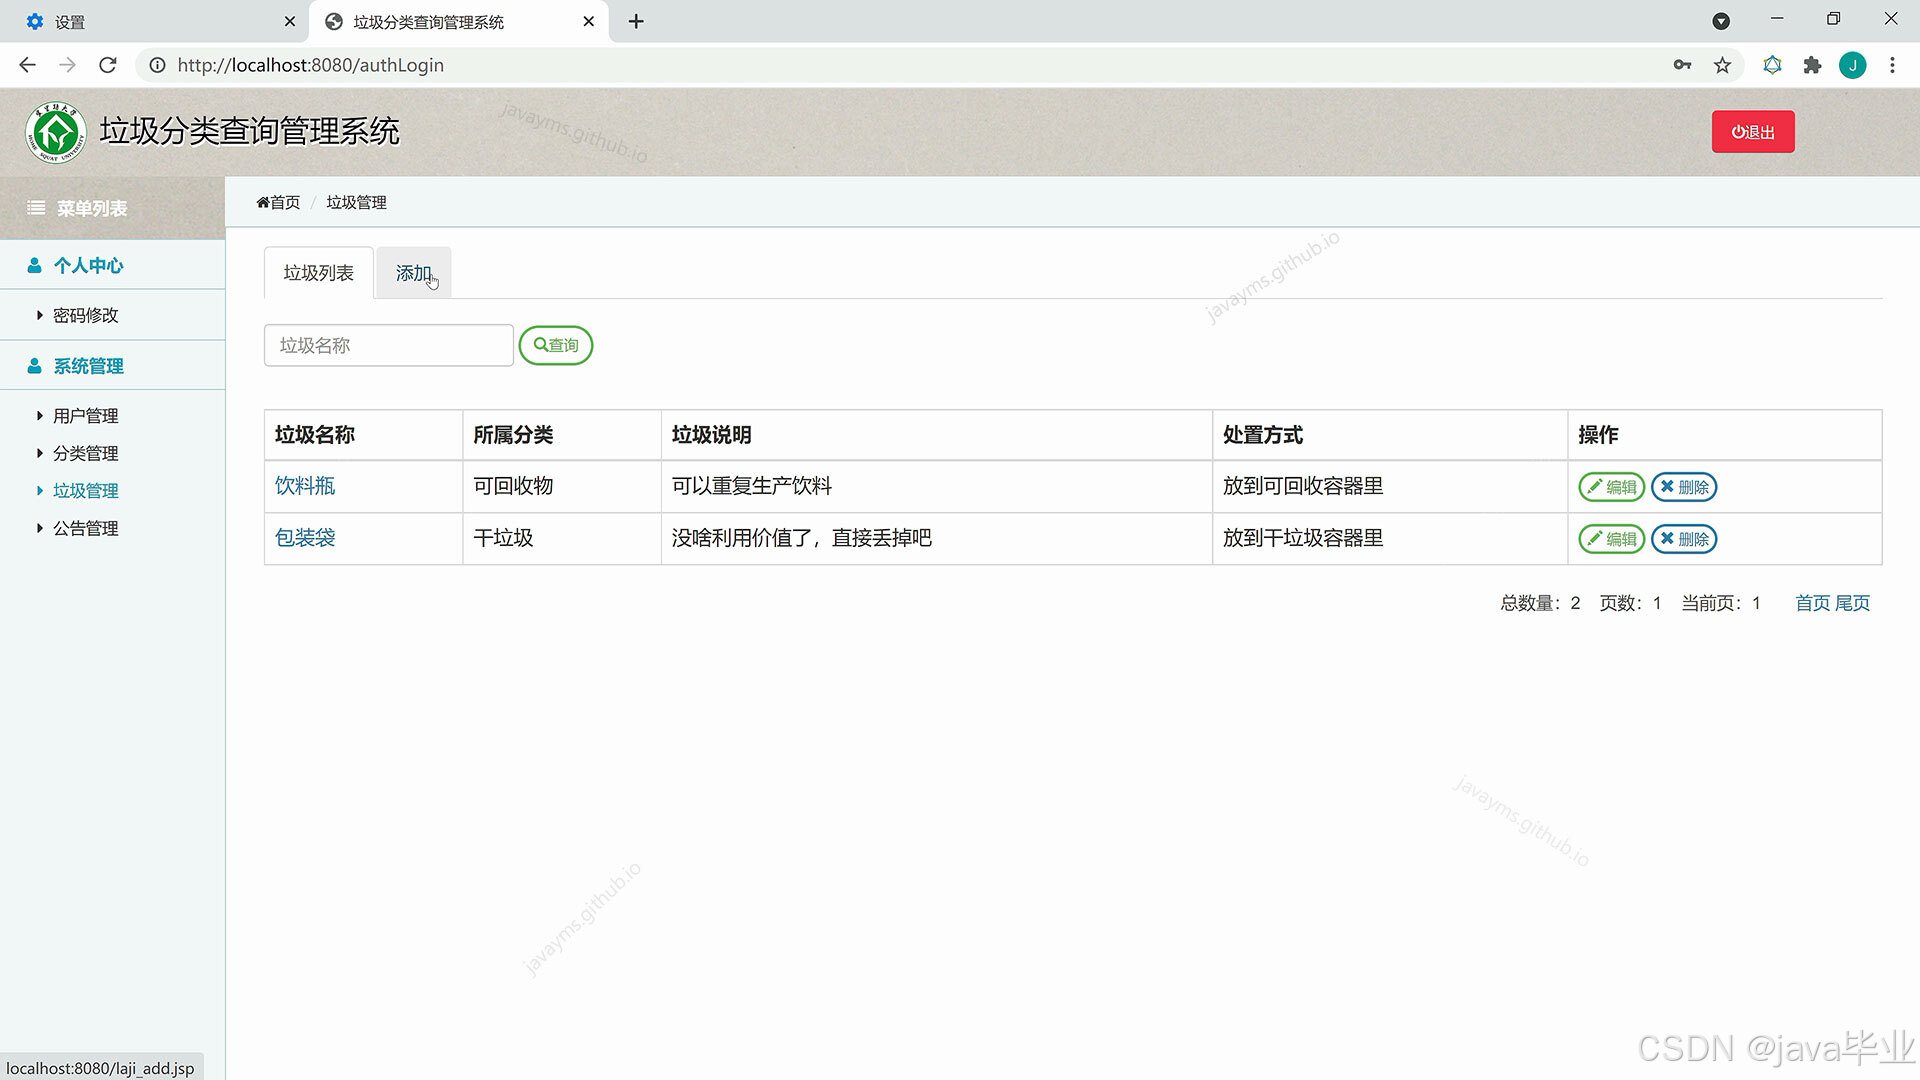Image resolution: width=1920 pixels, height=1080 pixels.
Task: Click the 查询 search button
Action: pos(556,345)
